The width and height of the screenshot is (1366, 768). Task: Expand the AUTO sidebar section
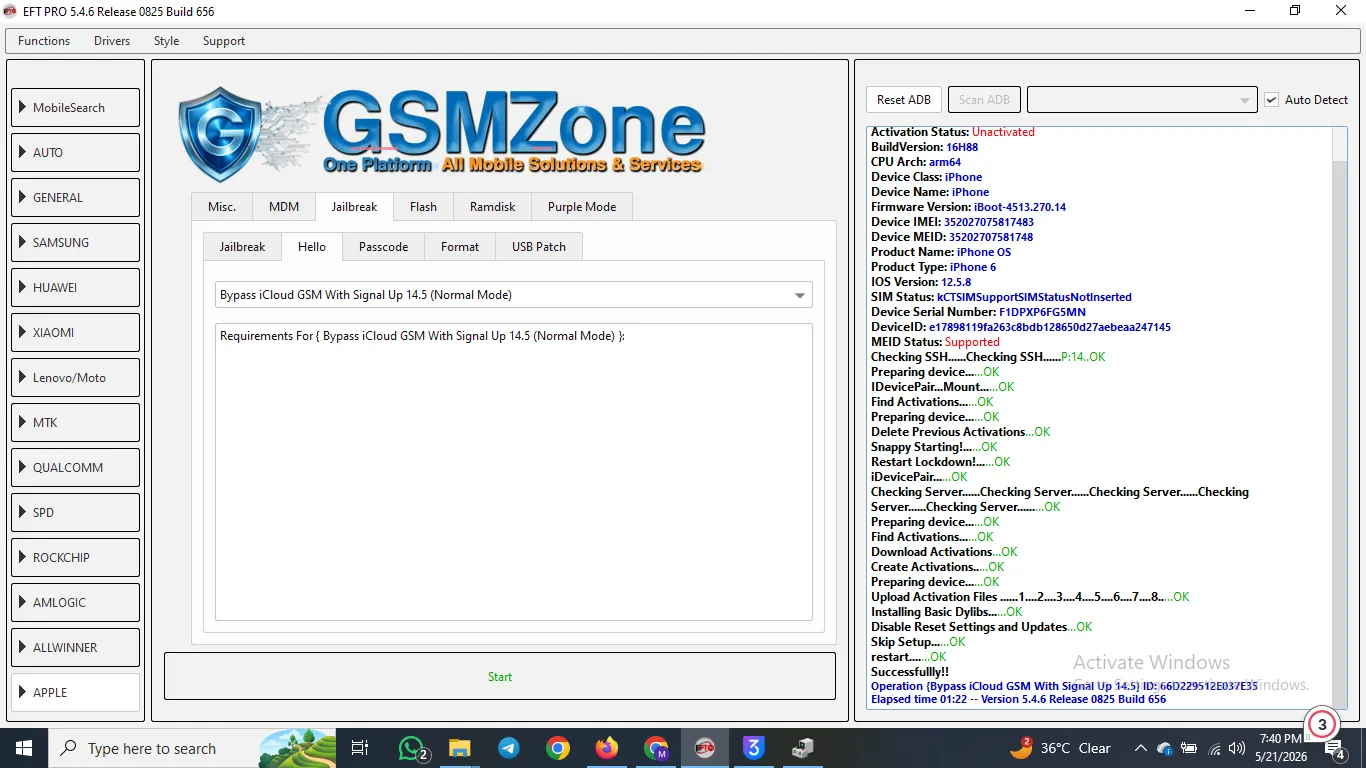tap(76, 153)
